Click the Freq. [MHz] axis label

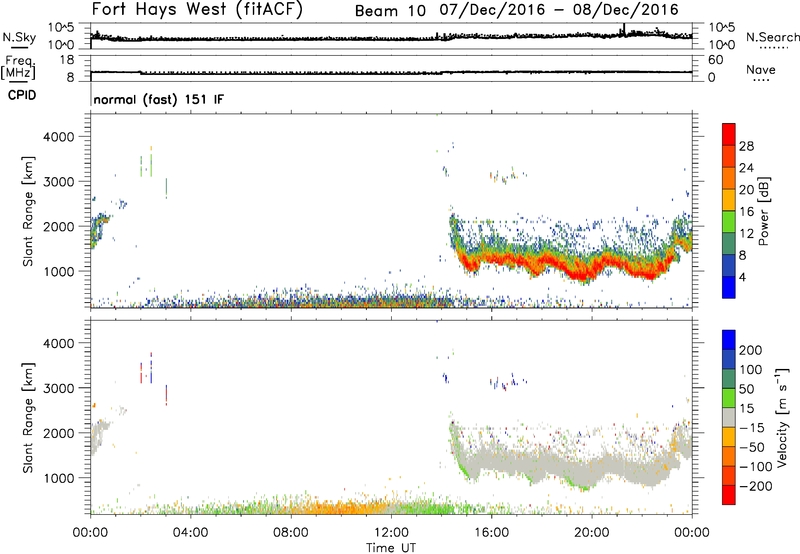point(19,68)
